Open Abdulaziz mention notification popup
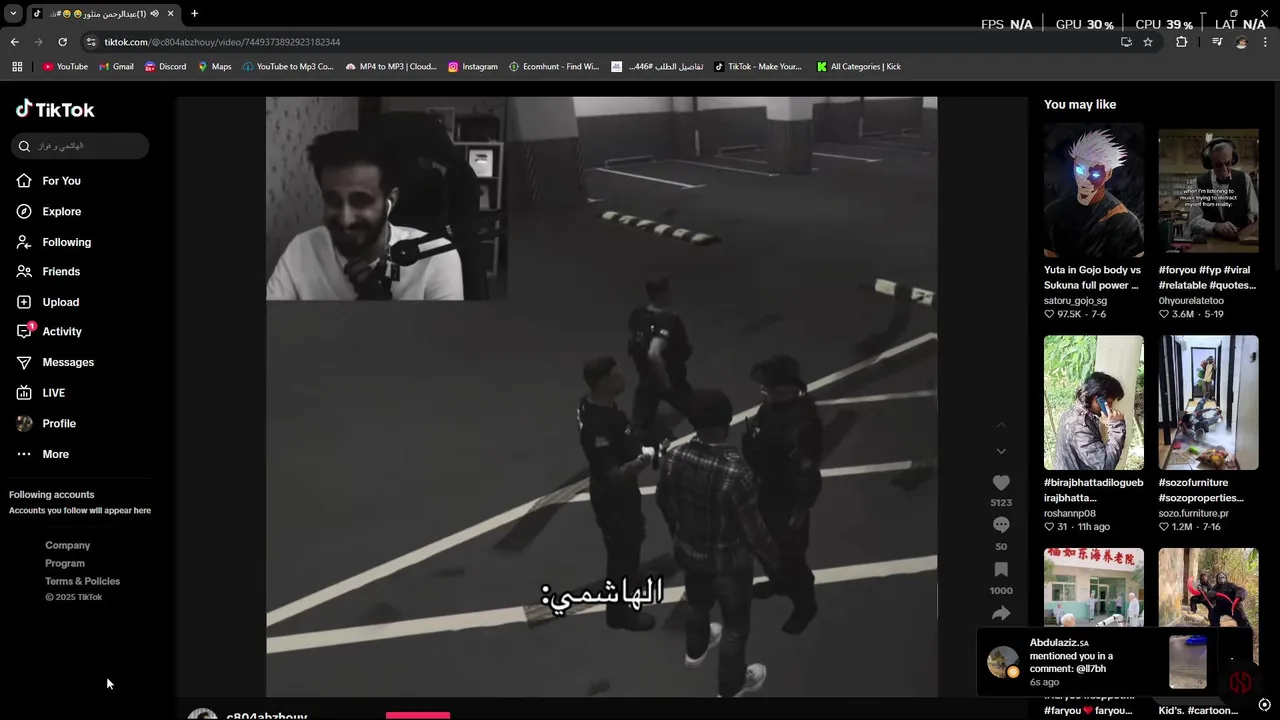 click(1114, 662)
